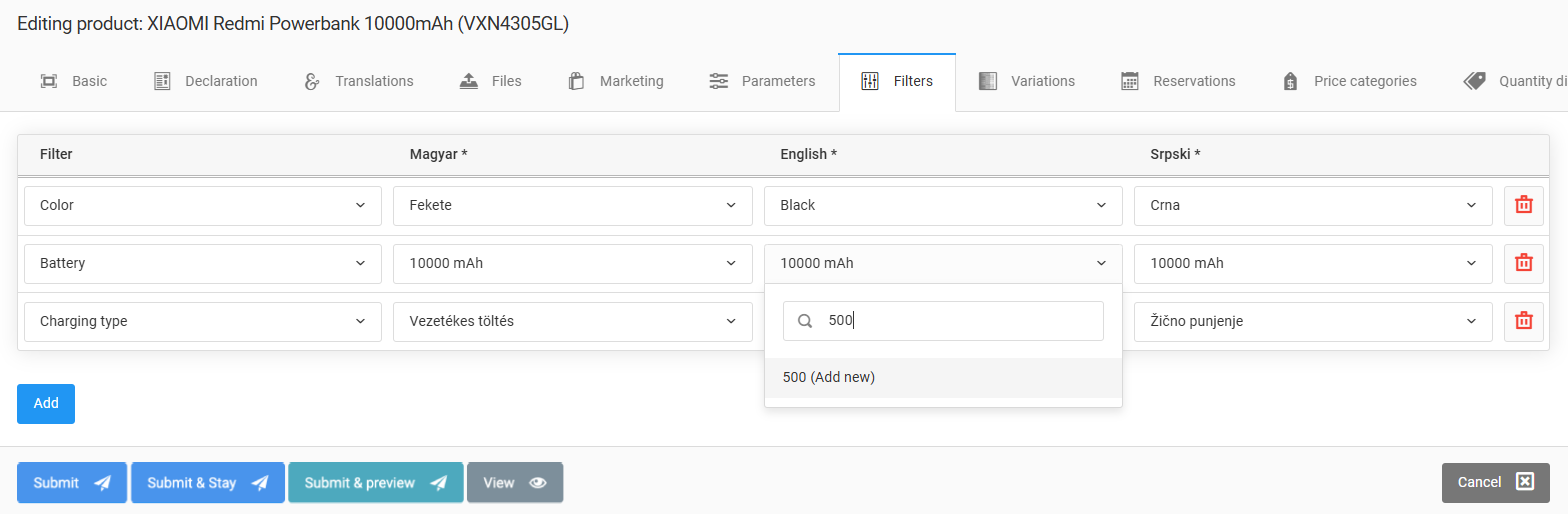Viewport: 1568px width, 514px height.
Task: Delete the Color filter row
Action: point(1524,205)
